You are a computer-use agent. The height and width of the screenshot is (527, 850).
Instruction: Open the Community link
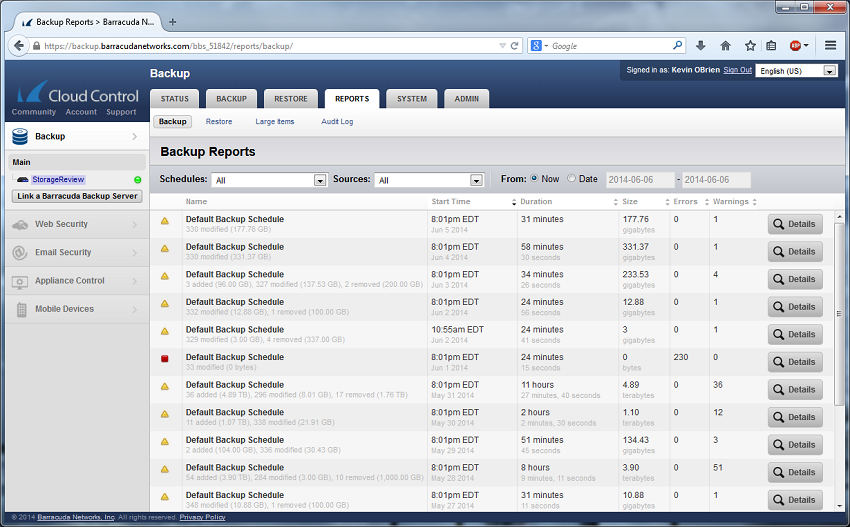click(x=34, y=112)
